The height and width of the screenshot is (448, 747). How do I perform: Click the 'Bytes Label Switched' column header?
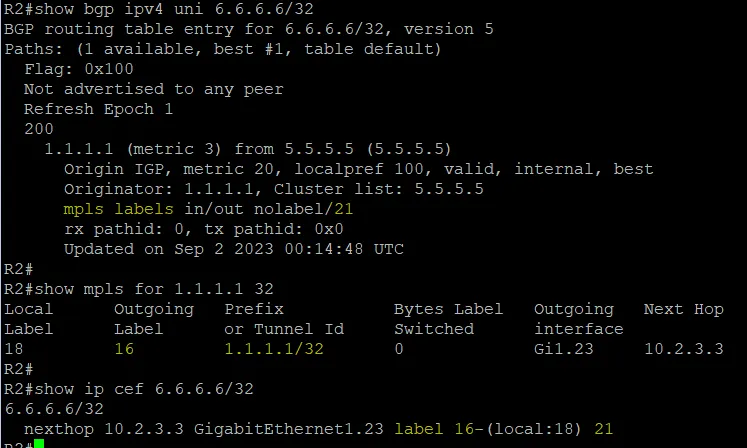(448, 319)
